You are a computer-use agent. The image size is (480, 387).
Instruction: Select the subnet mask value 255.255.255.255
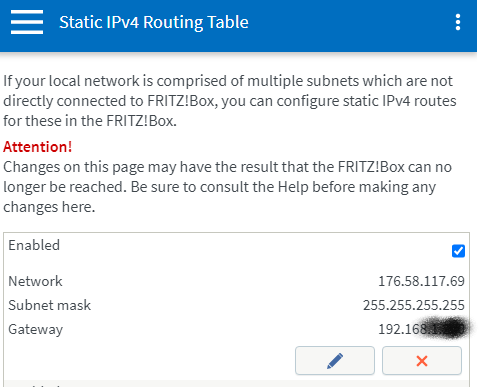coord(414,305)
